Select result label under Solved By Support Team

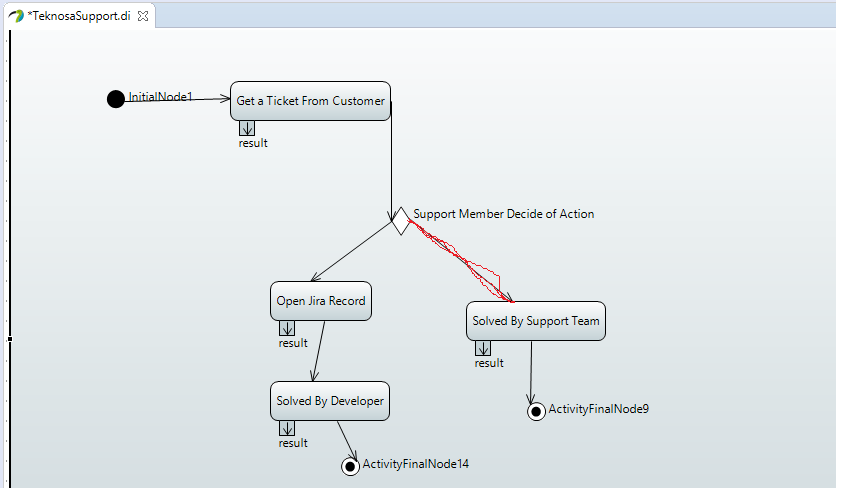pyautogui.click(x=489, y=363)
